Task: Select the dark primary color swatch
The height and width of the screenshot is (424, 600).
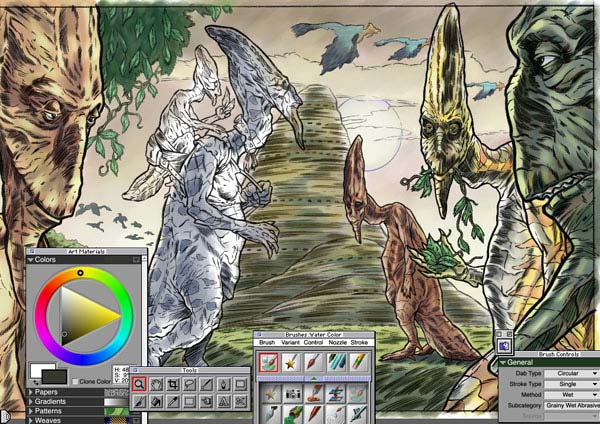Action: click(54, 377)
